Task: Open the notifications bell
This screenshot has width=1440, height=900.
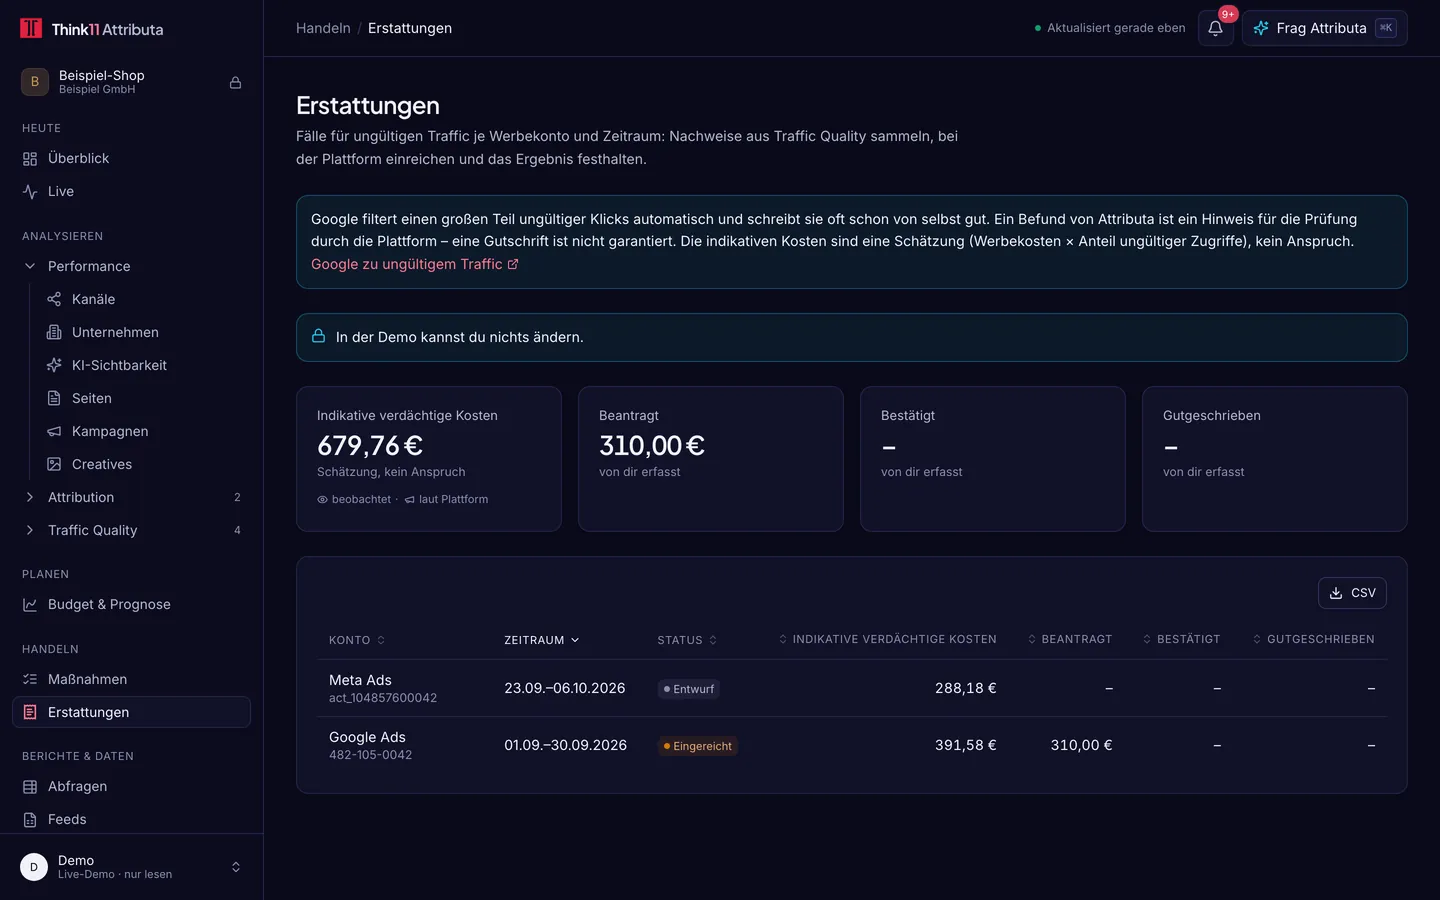Action: (1215, 28)
